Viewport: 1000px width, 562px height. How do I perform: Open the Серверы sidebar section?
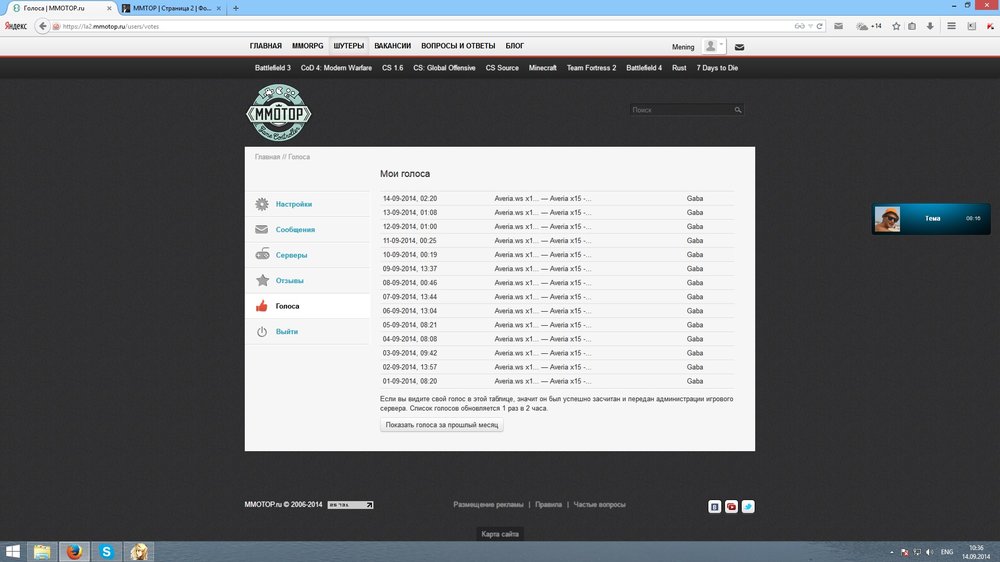pos(291,255)
